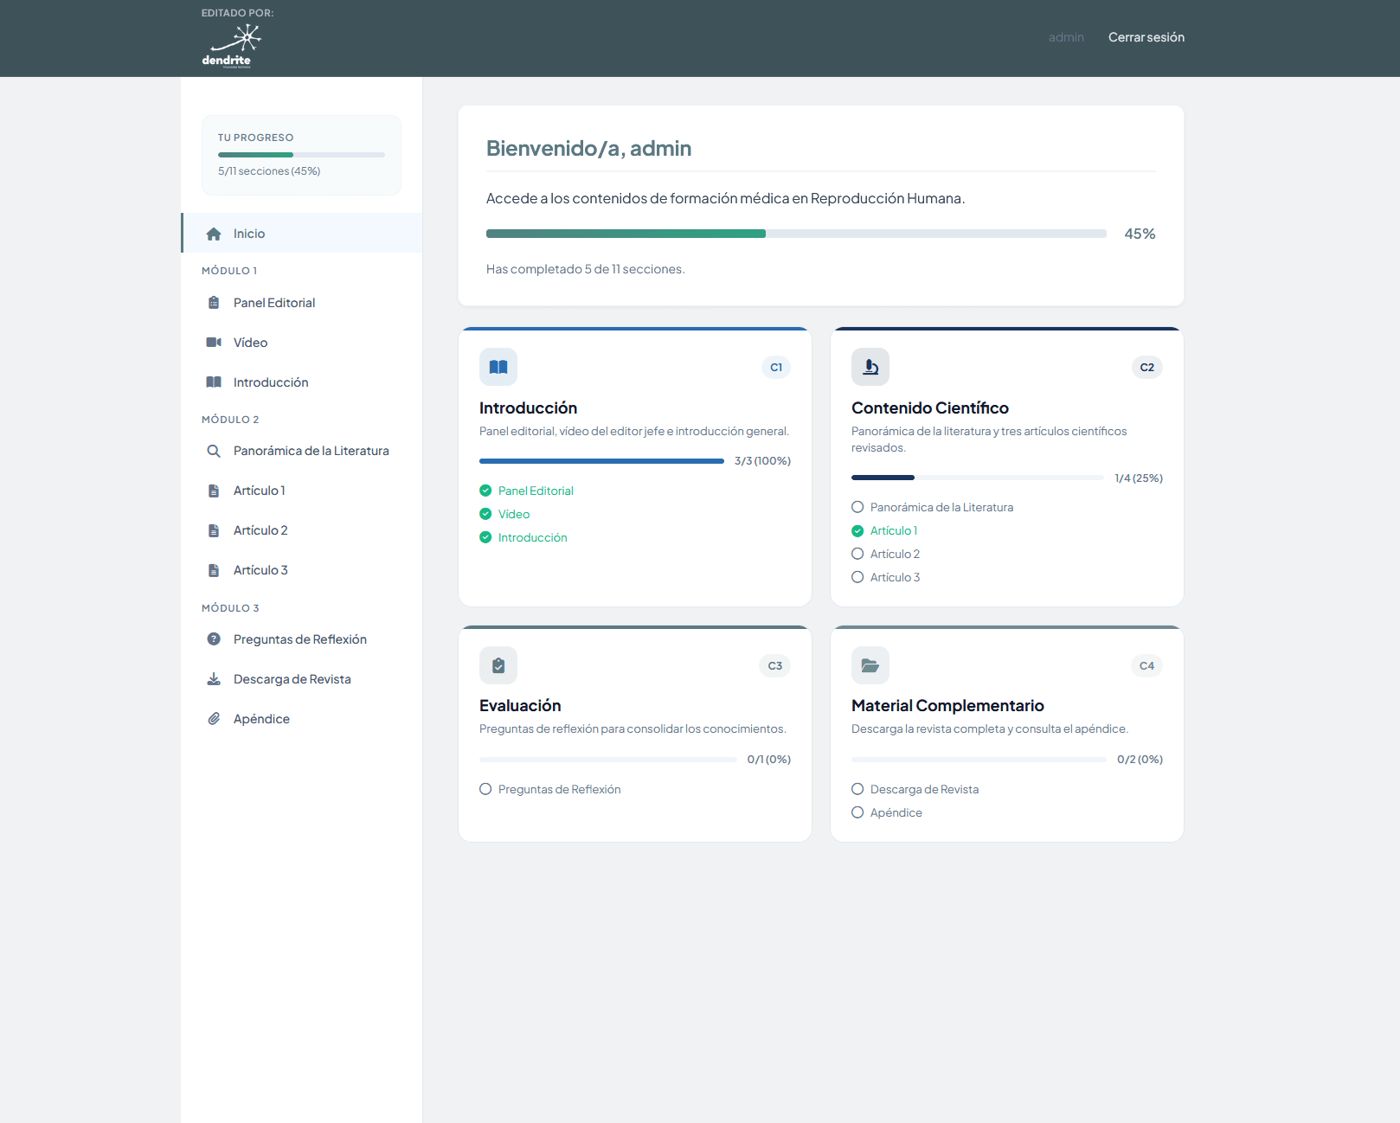This screenshot has width=1400, height=1123.
Task: Click '5/11 secciones (45%)' text in sidebar
Action: pyautogui.click(x=269, y=171)
